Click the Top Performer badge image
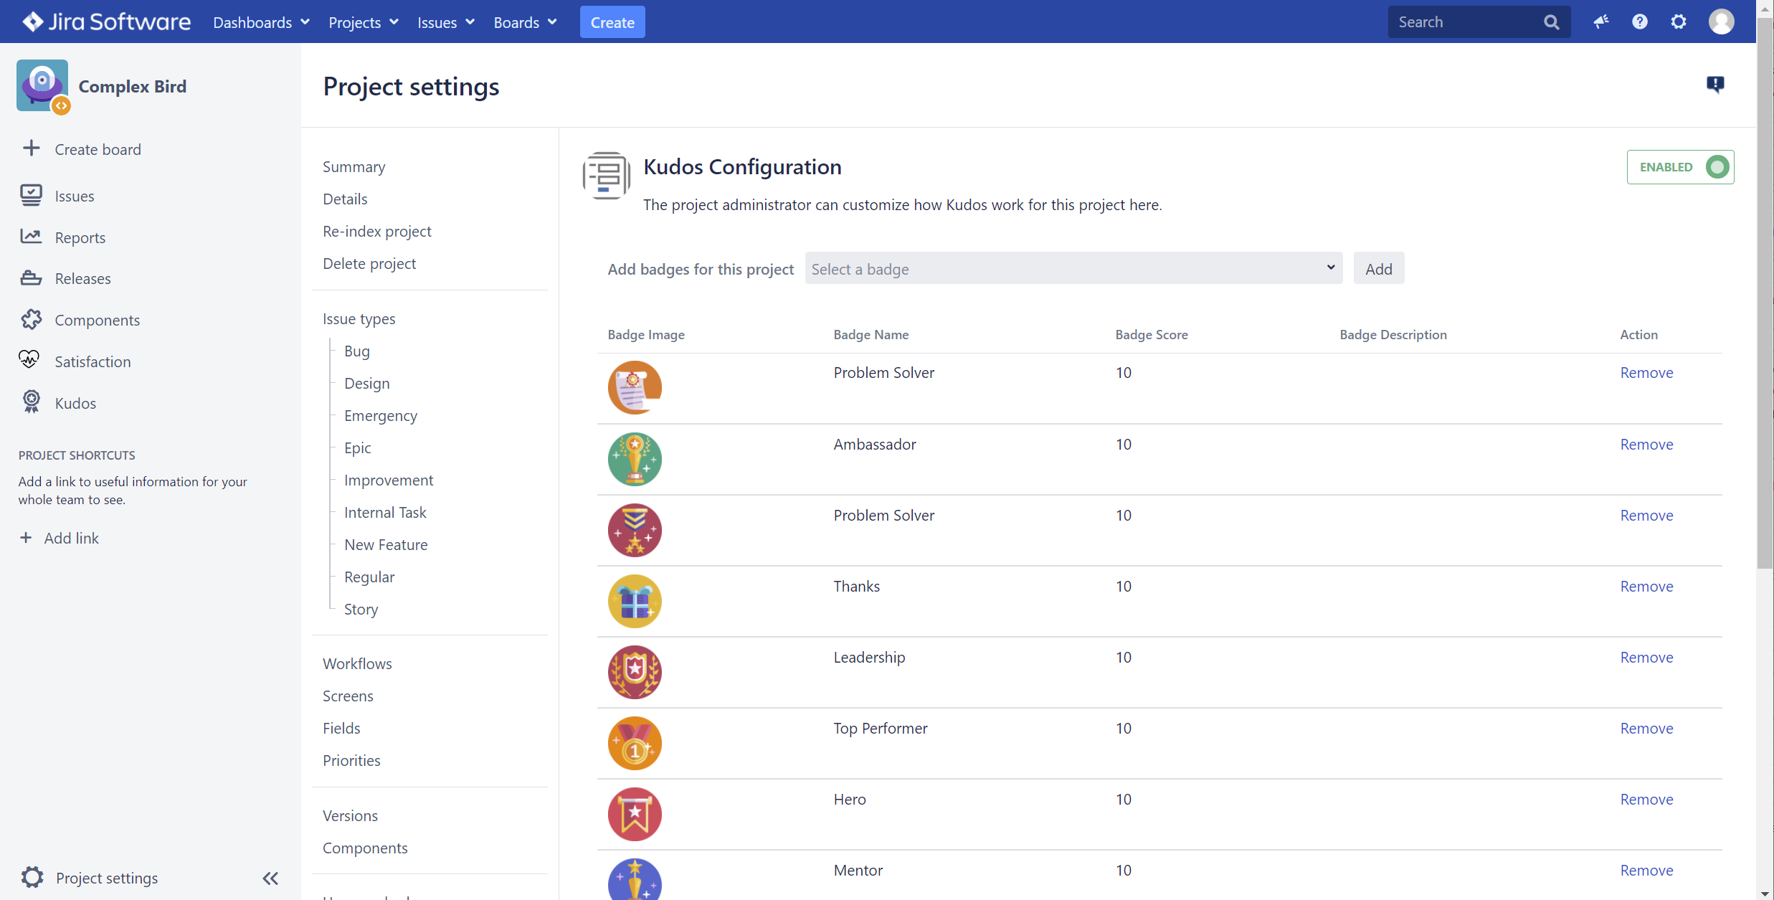The image size is (1774, 900). [635, 743]
